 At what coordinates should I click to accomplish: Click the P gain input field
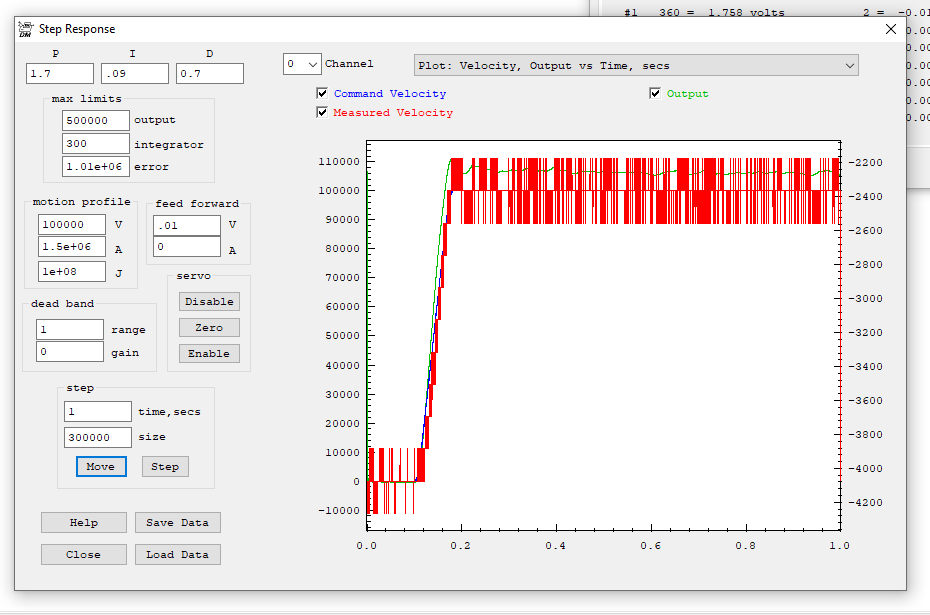(x=60, y=74)
